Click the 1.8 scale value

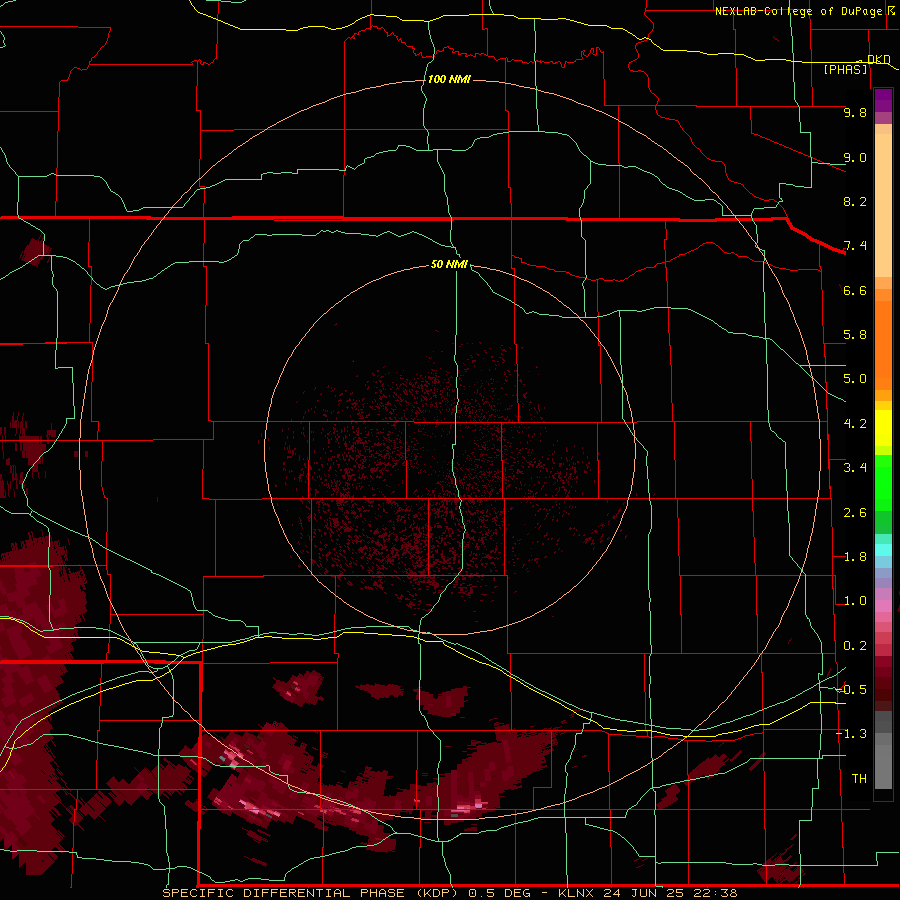point(855,557)
